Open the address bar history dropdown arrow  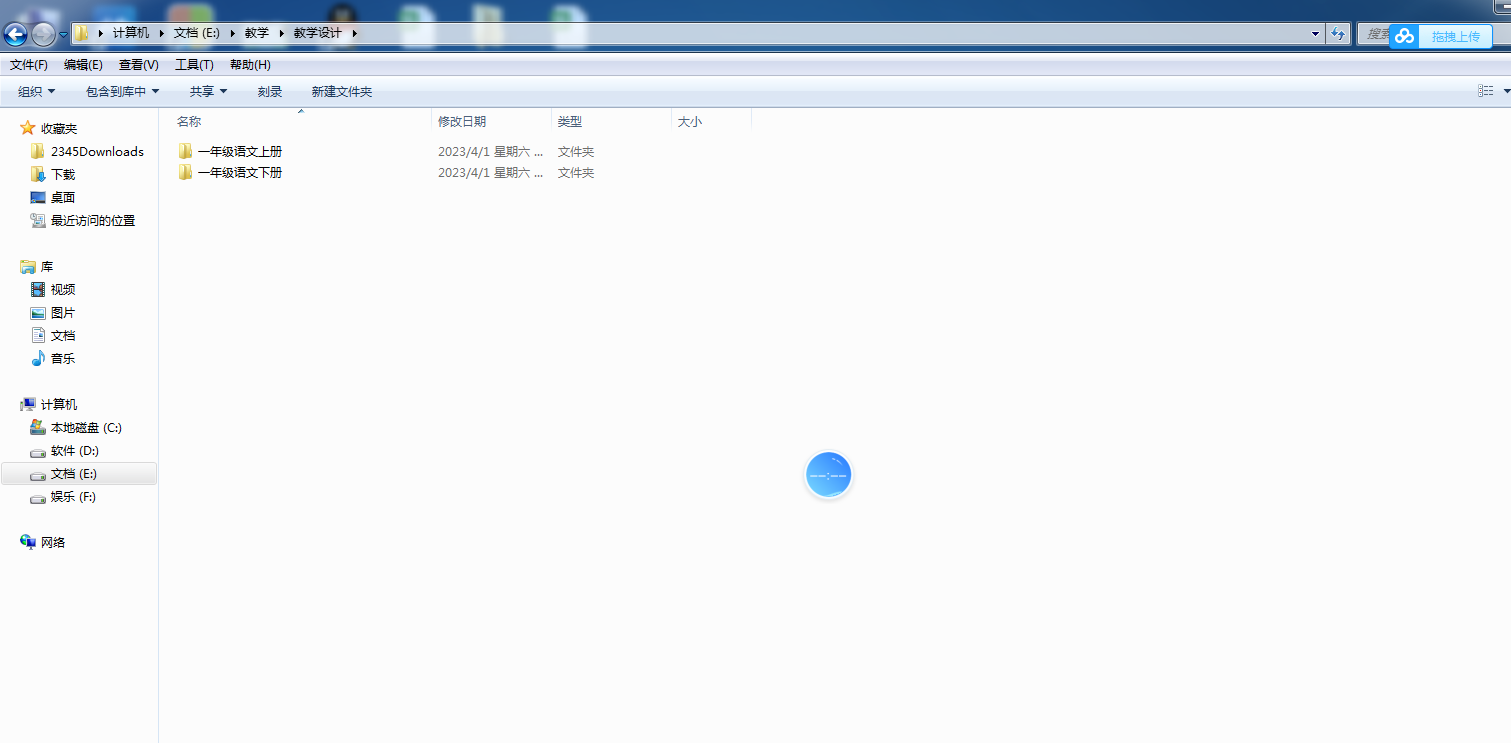[x=1315, y=34]
